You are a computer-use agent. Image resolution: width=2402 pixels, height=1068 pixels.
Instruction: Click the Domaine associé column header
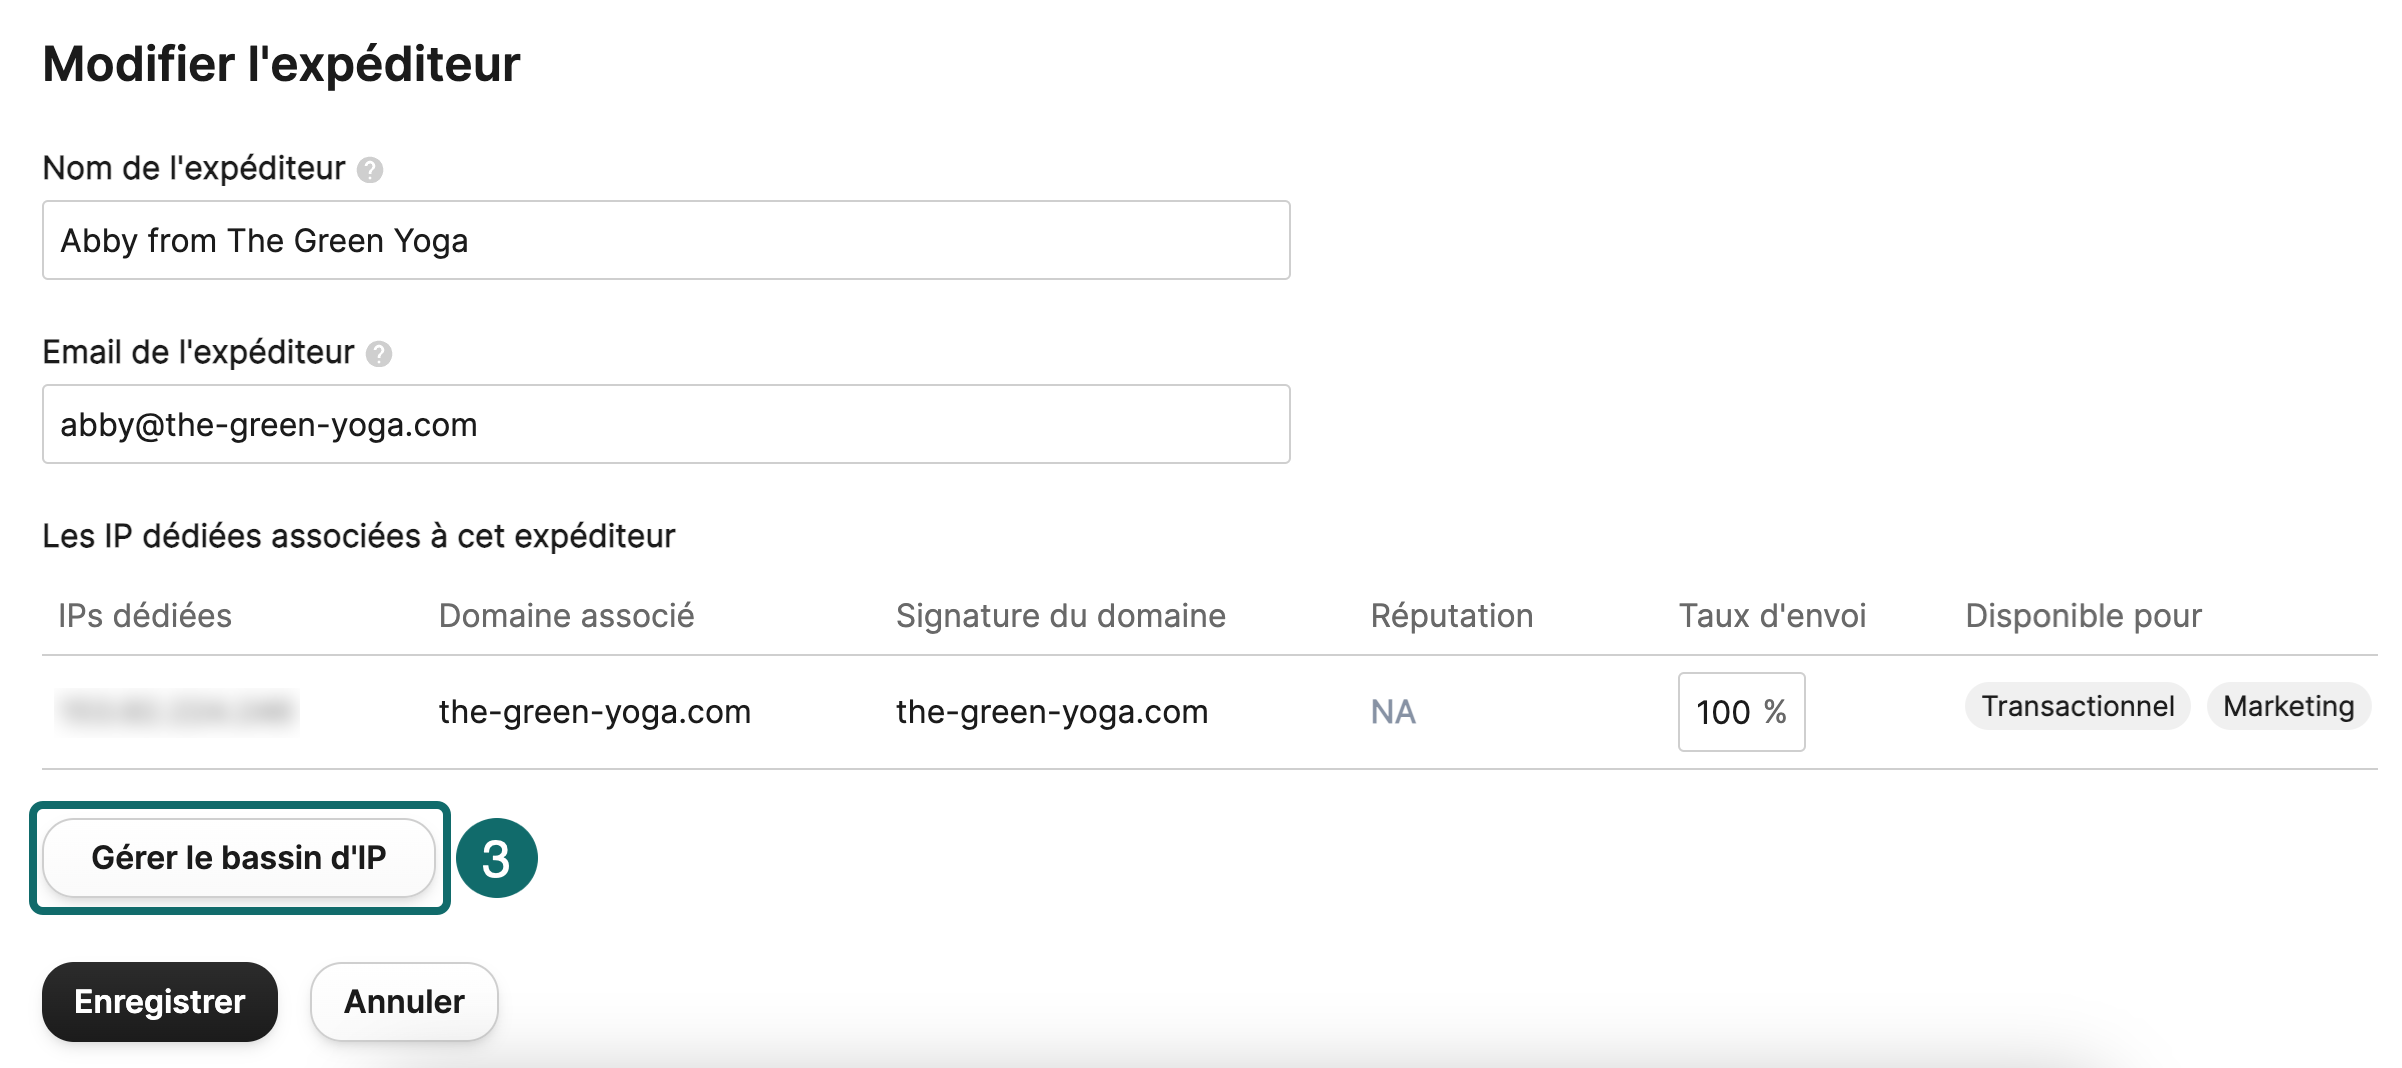566,616
